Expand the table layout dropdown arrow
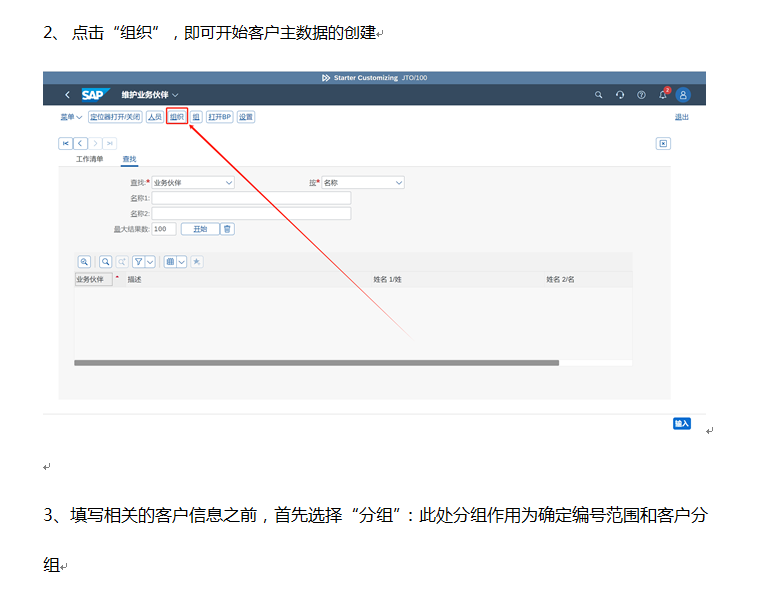780x601 pixels. tap(182, 261)
